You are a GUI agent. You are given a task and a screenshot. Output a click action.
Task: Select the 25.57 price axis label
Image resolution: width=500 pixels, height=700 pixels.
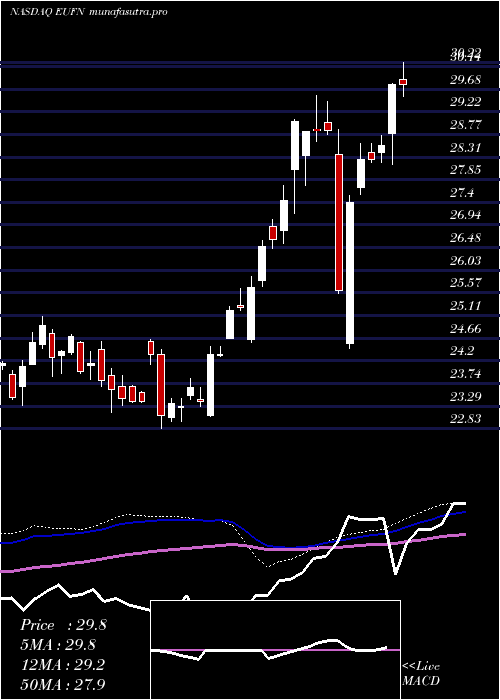click(x=465, y=283)
